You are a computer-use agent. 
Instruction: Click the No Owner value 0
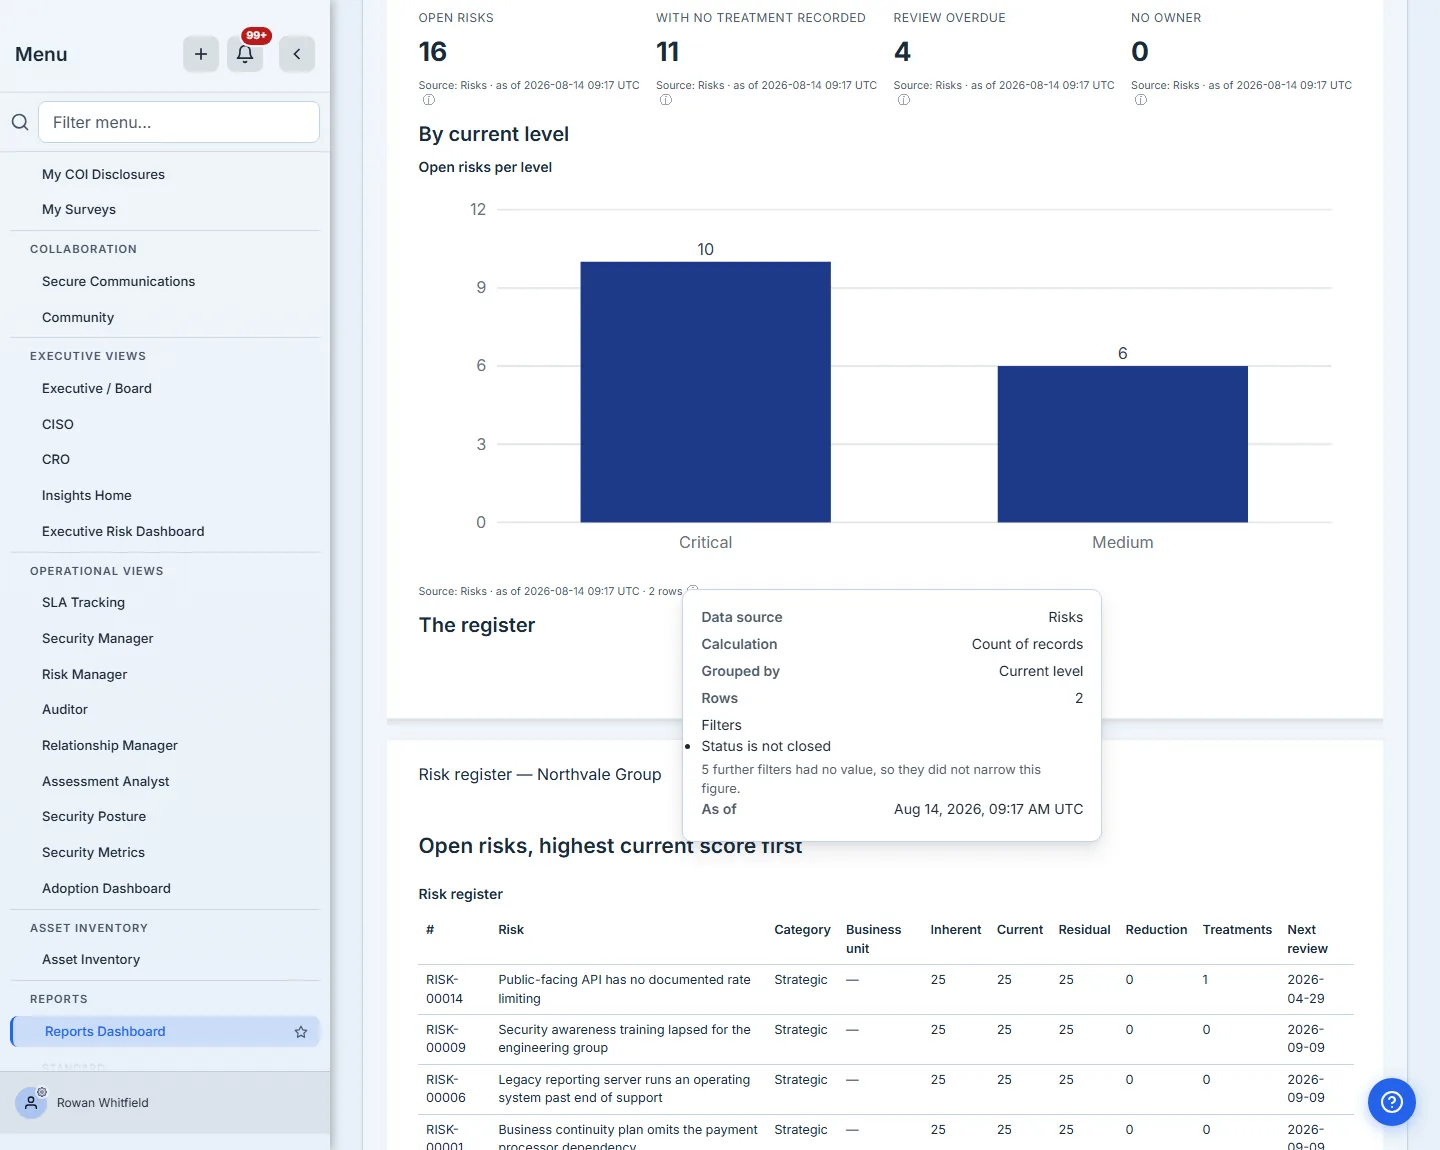1140,52
